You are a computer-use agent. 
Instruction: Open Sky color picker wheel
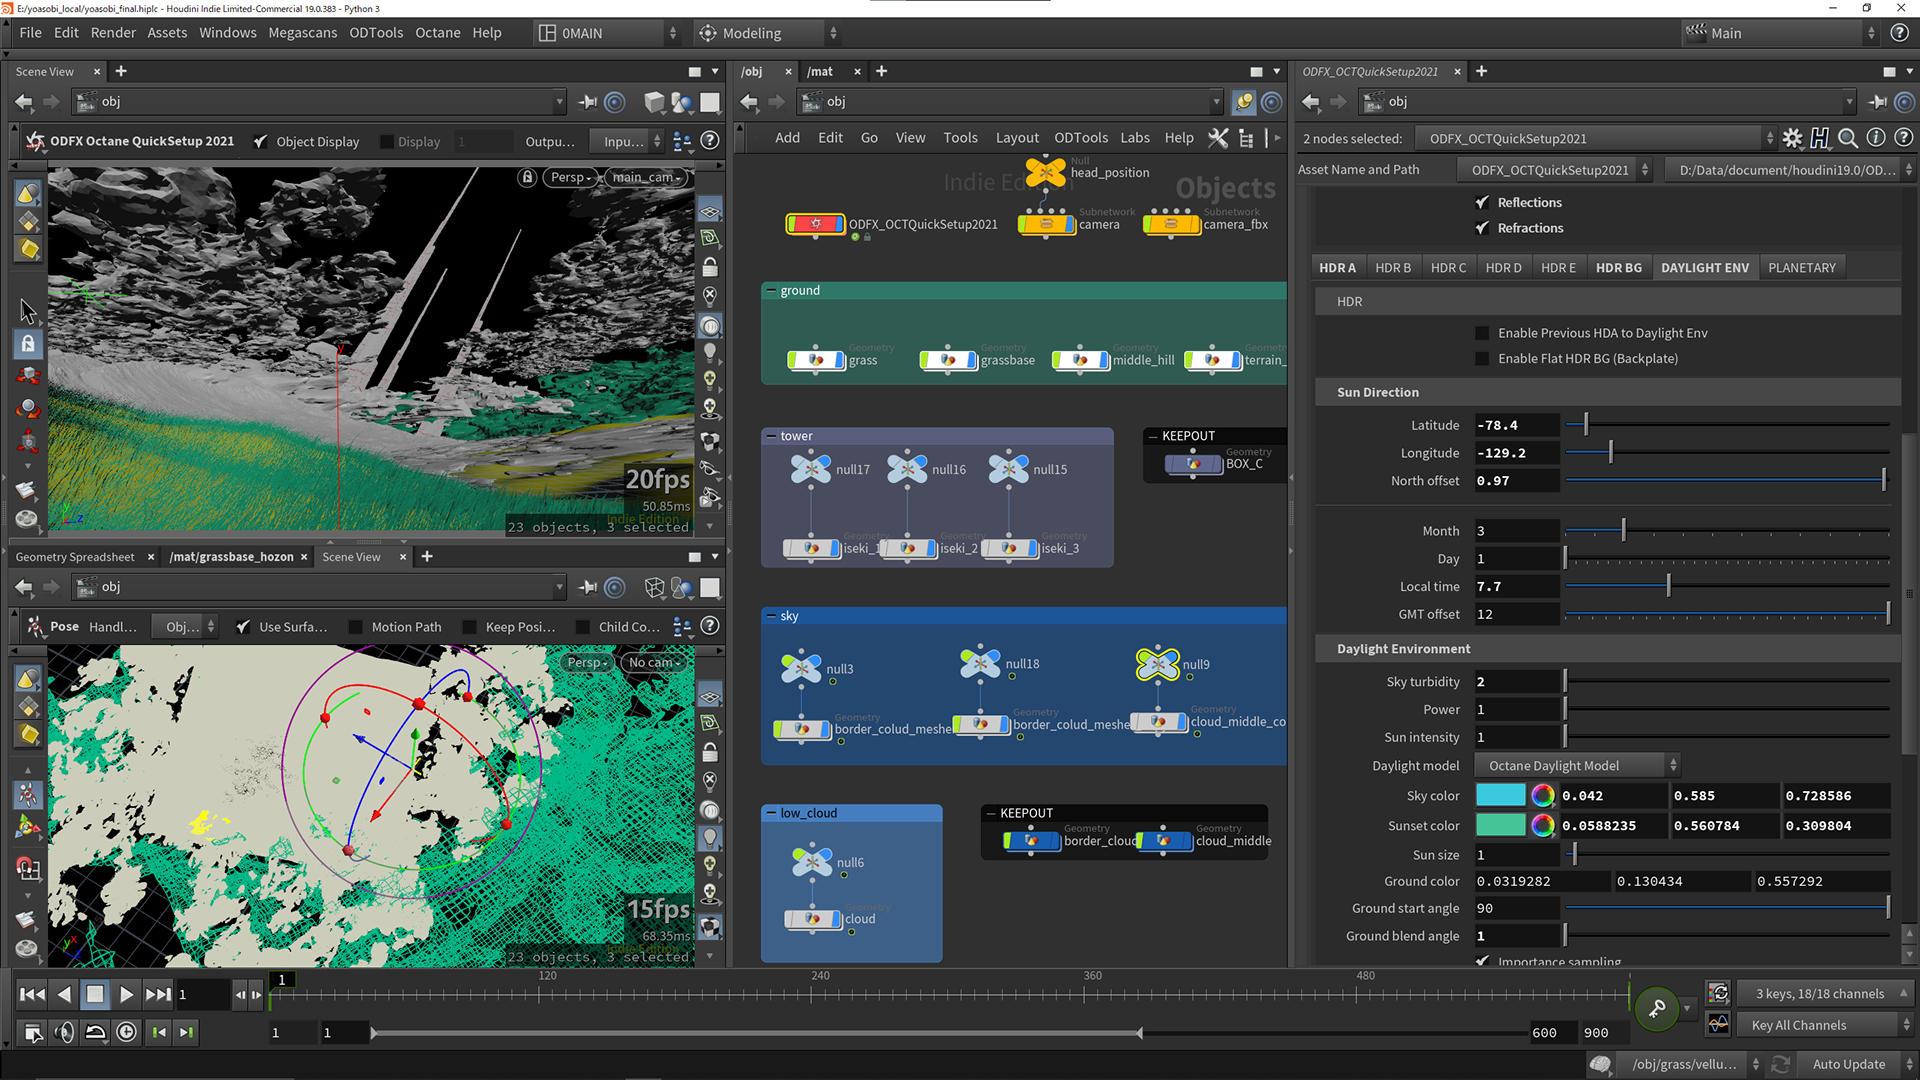tap(1543, 796)
